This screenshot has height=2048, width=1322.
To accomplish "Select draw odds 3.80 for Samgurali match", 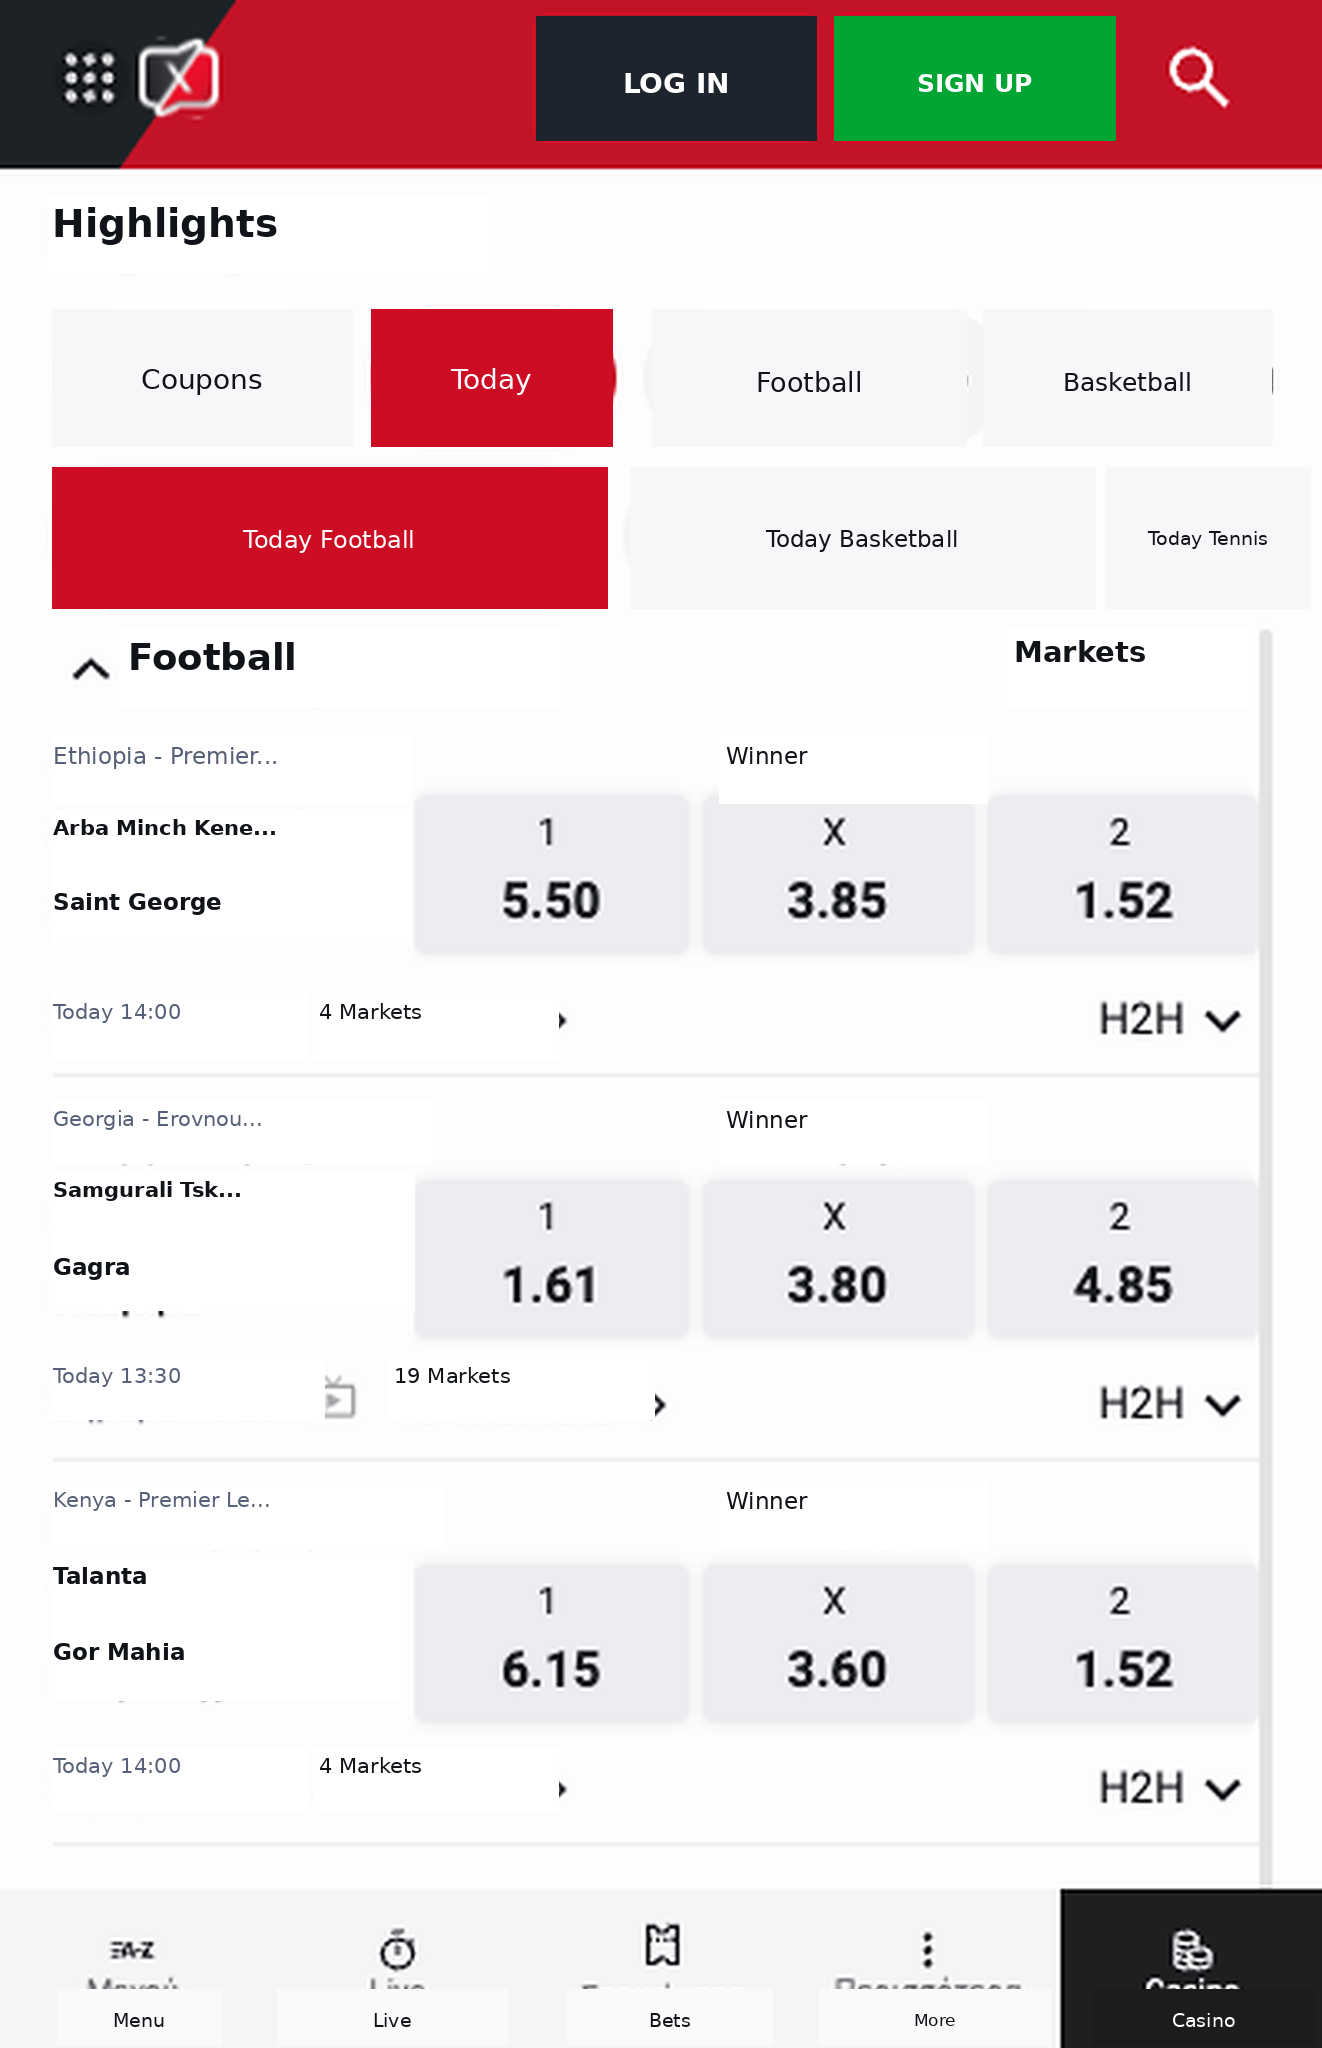I will point(837,1258).
